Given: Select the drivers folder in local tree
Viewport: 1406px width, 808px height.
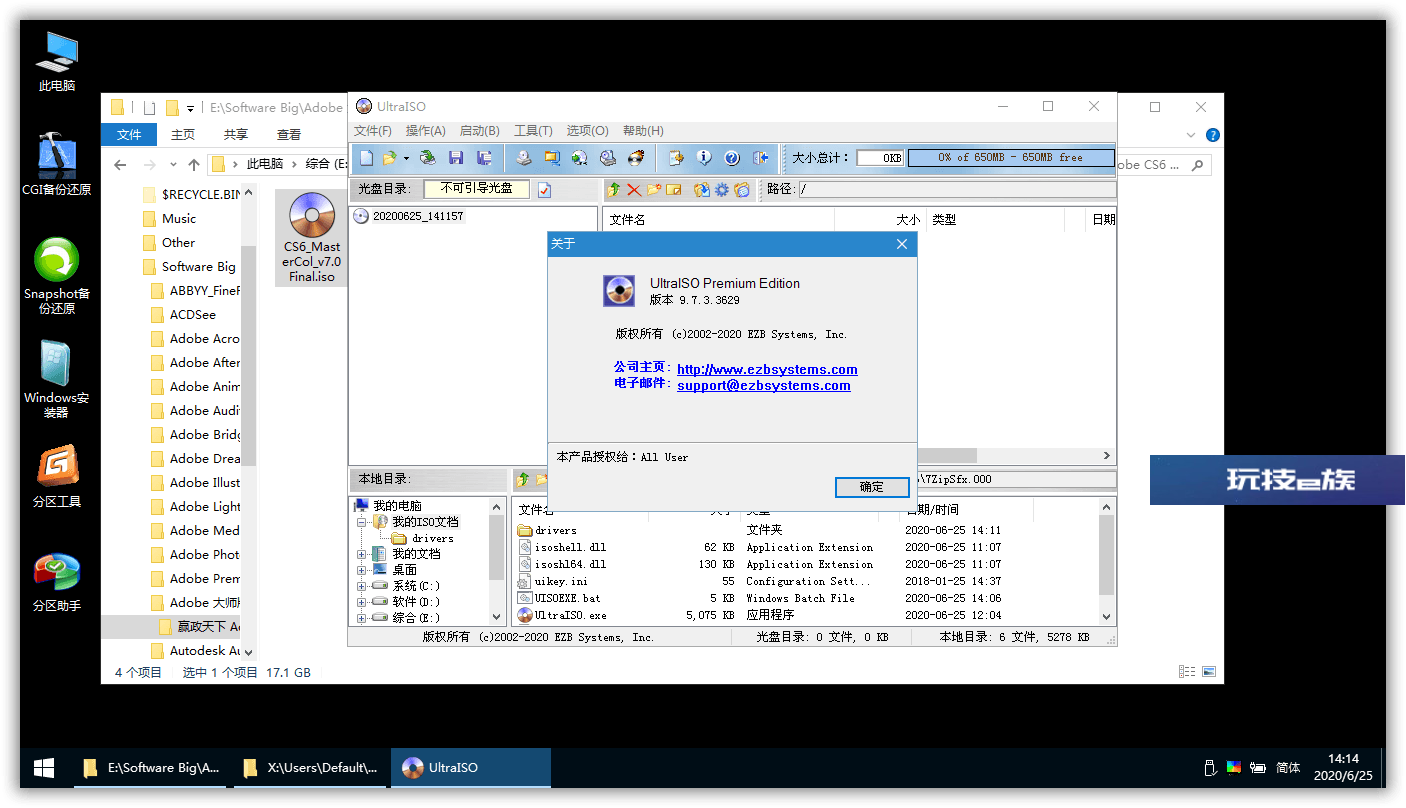Looking at the screenshot, I should point(432,538).
